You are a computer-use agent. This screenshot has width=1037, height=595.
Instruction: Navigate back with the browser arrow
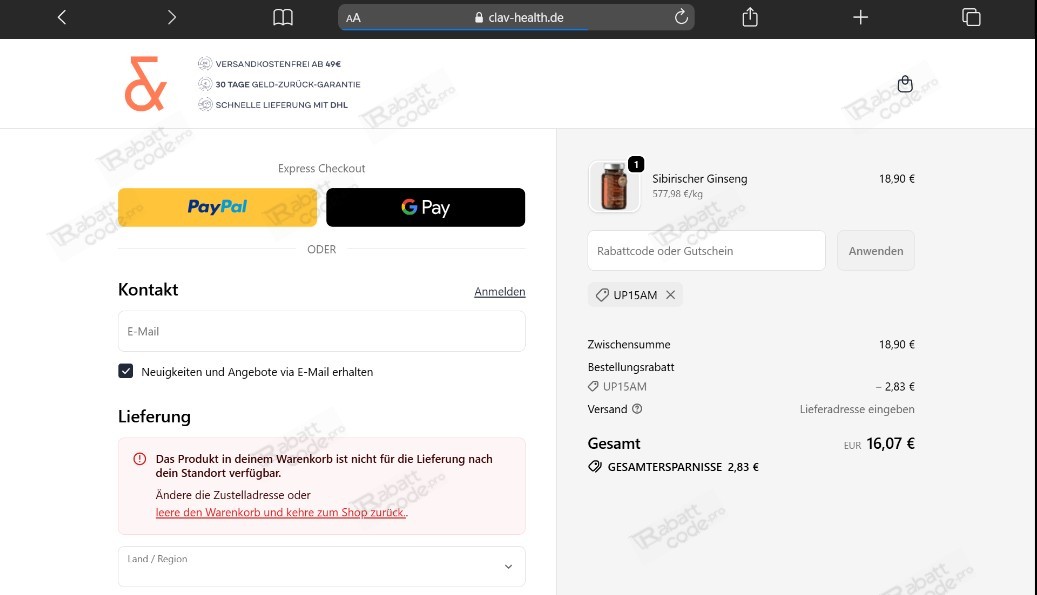[x=61, y=17]
